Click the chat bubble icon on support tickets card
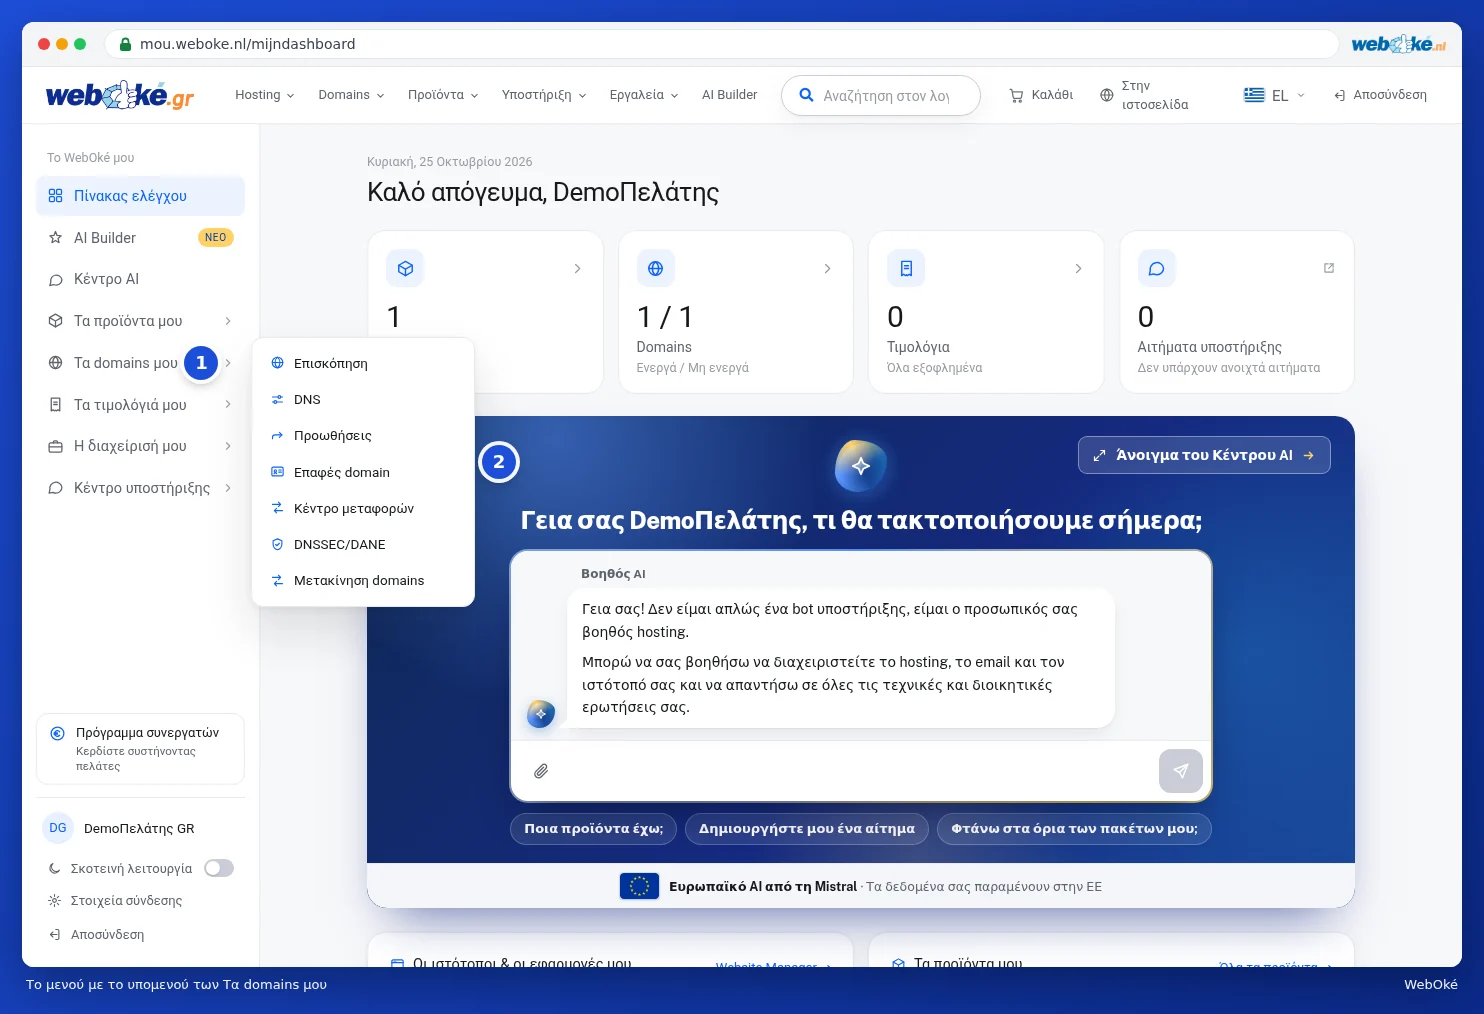The width and height of the screenshot is (1484, 1014). (1156, 268)
